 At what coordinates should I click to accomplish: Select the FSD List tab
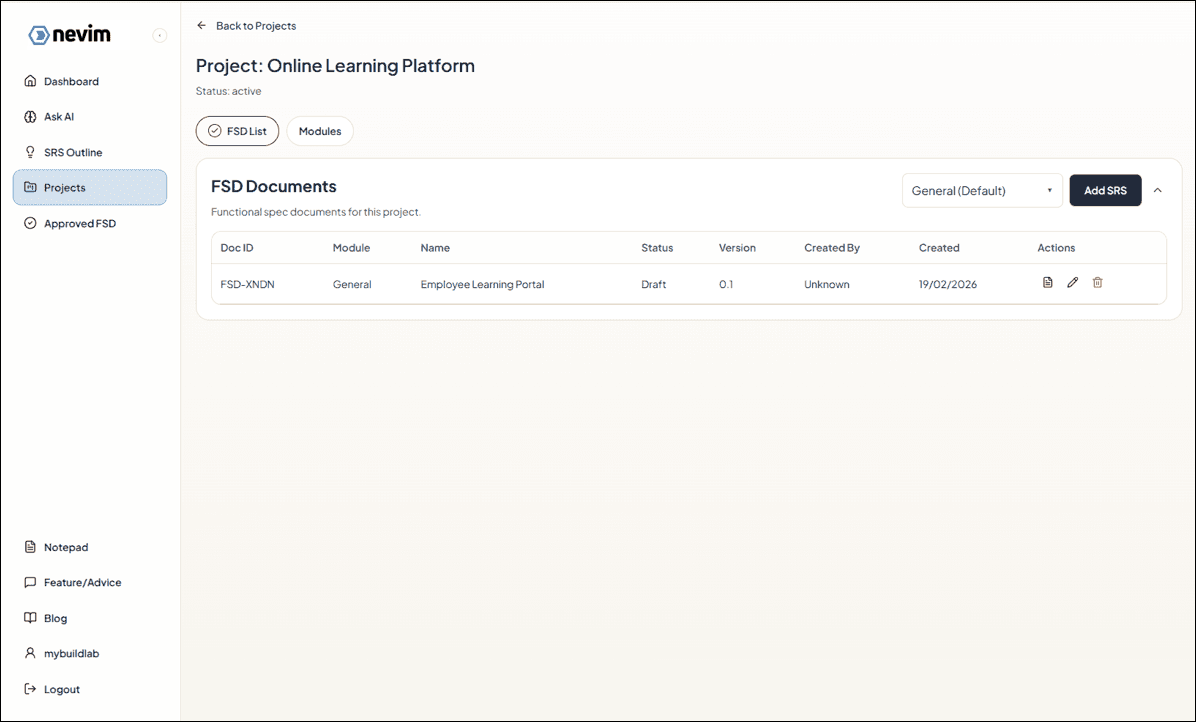[x=237, y=131]
